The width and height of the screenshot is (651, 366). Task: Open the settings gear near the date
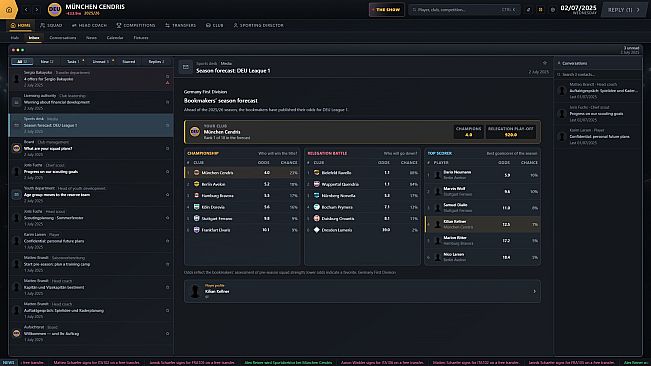[x=553, y=10]
